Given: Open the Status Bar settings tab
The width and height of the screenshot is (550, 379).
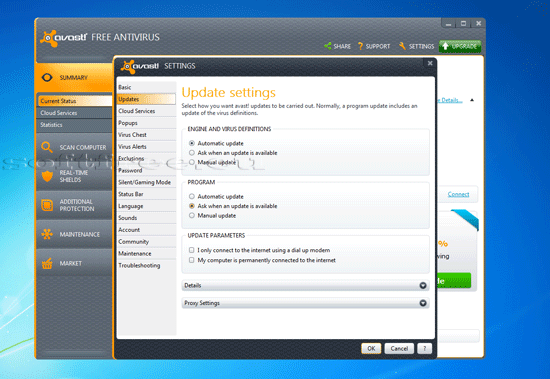Looking at the screenshot, I should [x=146, y=194].
